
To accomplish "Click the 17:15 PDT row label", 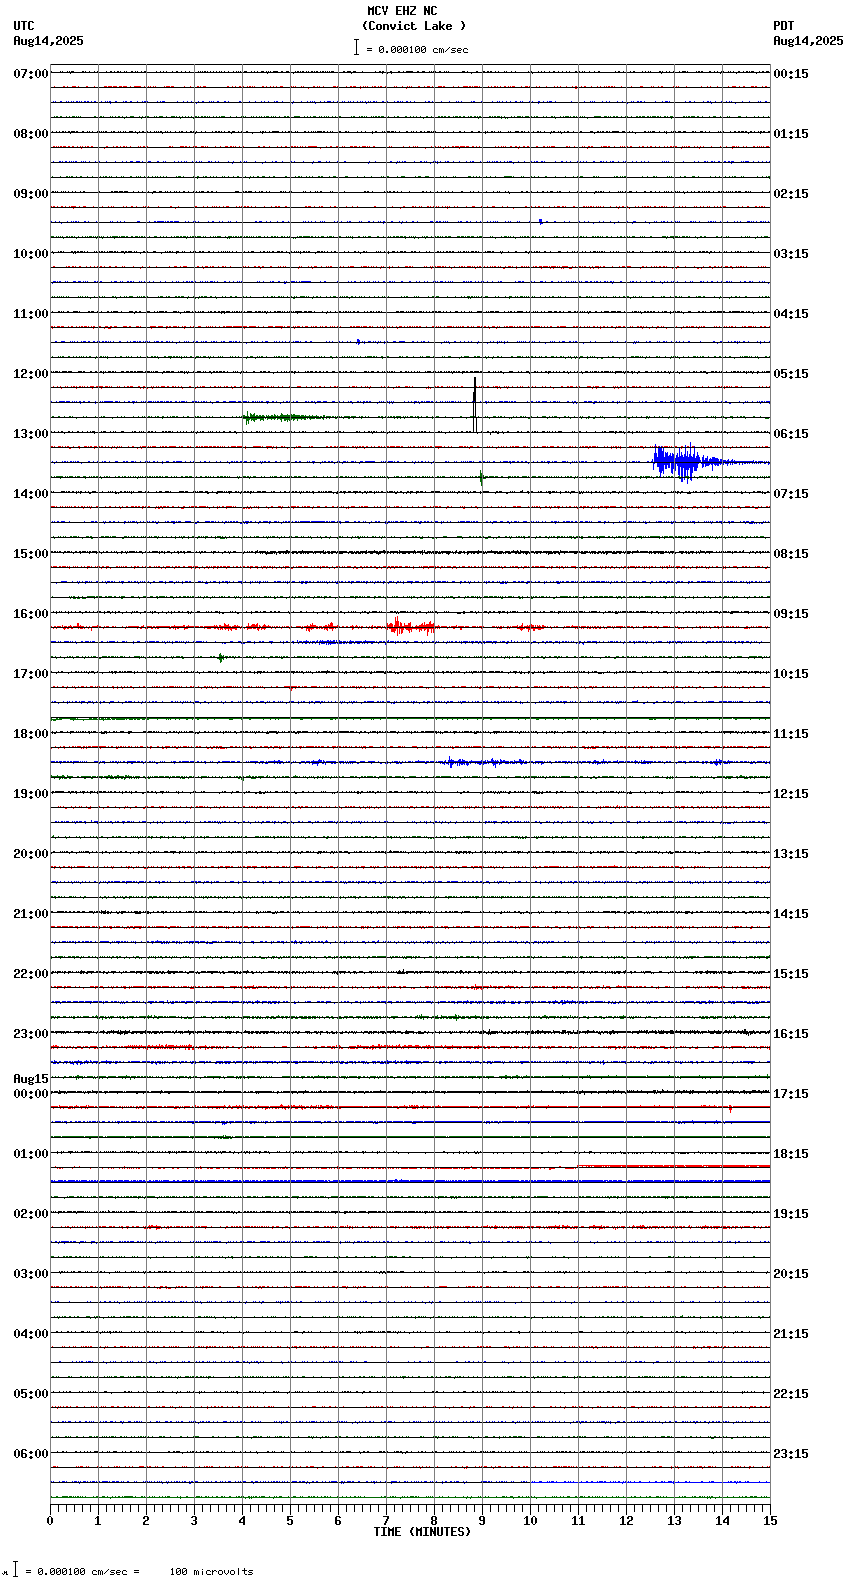I will point(791,1094).
